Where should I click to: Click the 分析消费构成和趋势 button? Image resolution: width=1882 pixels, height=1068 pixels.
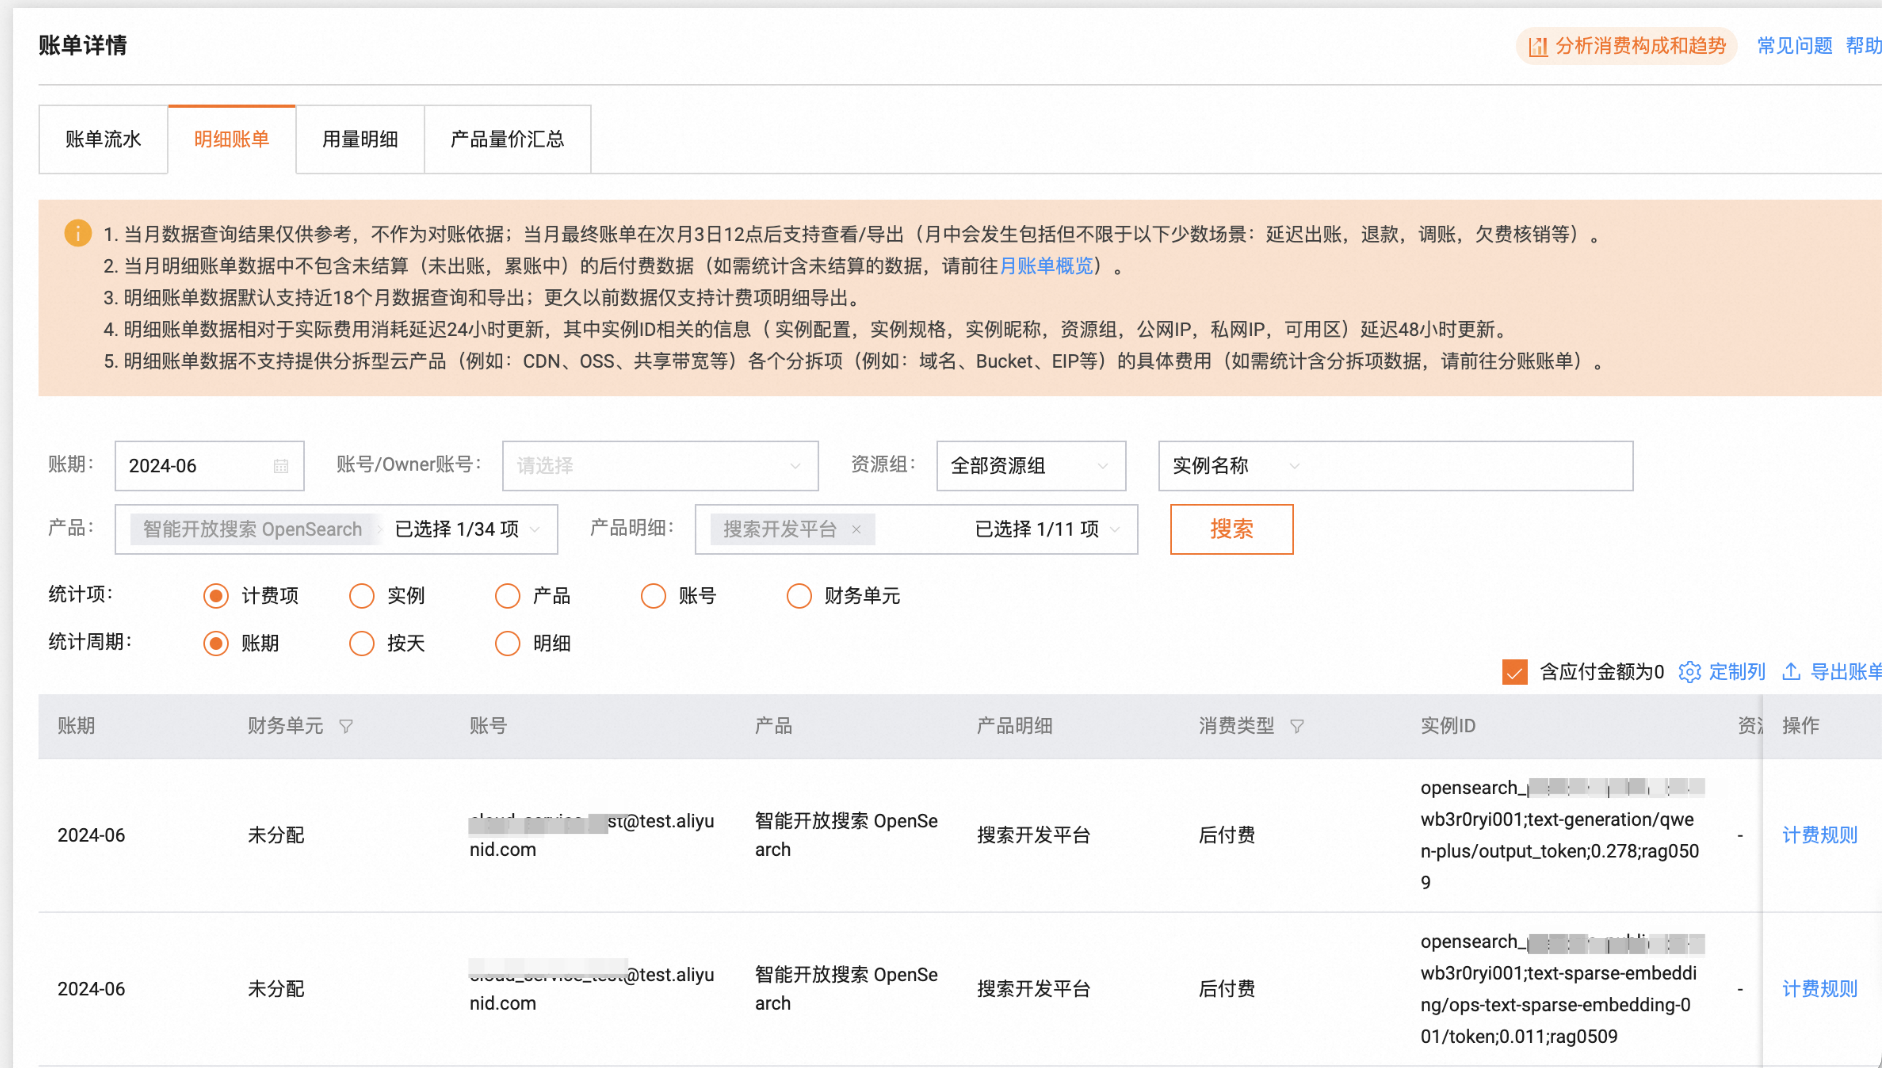click(1627, 46)
